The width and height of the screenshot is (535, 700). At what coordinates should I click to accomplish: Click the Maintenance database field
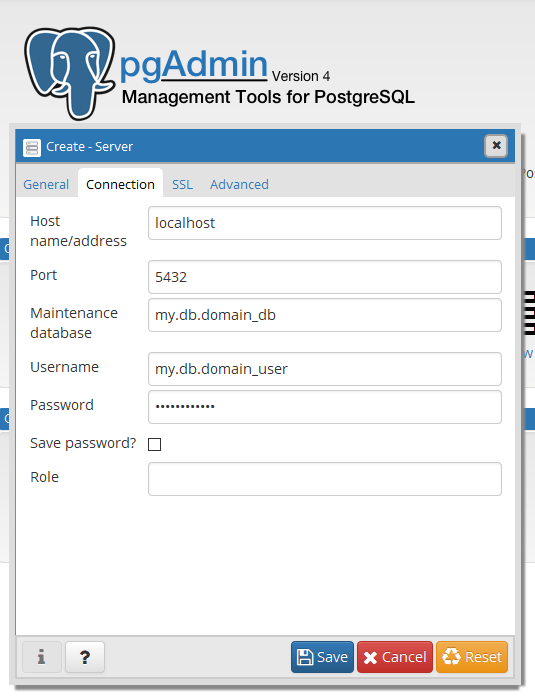325,315
